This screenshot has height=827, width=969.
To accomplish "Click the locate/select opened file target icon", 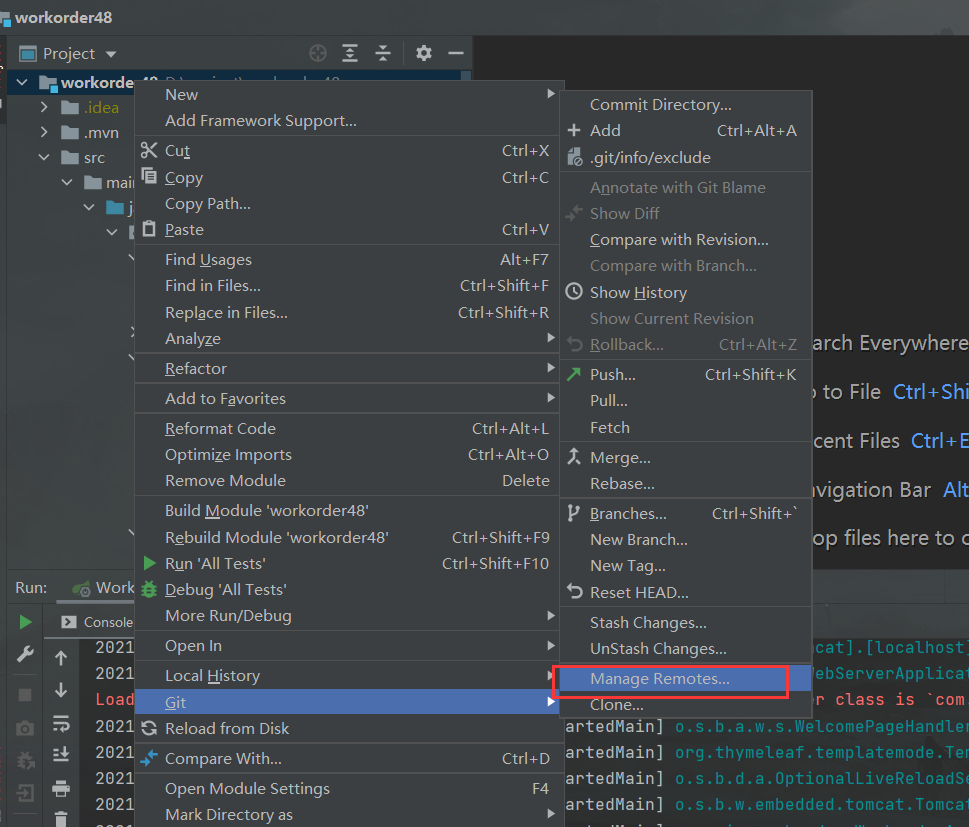I will pyautogui.click(x=318, y=53).
